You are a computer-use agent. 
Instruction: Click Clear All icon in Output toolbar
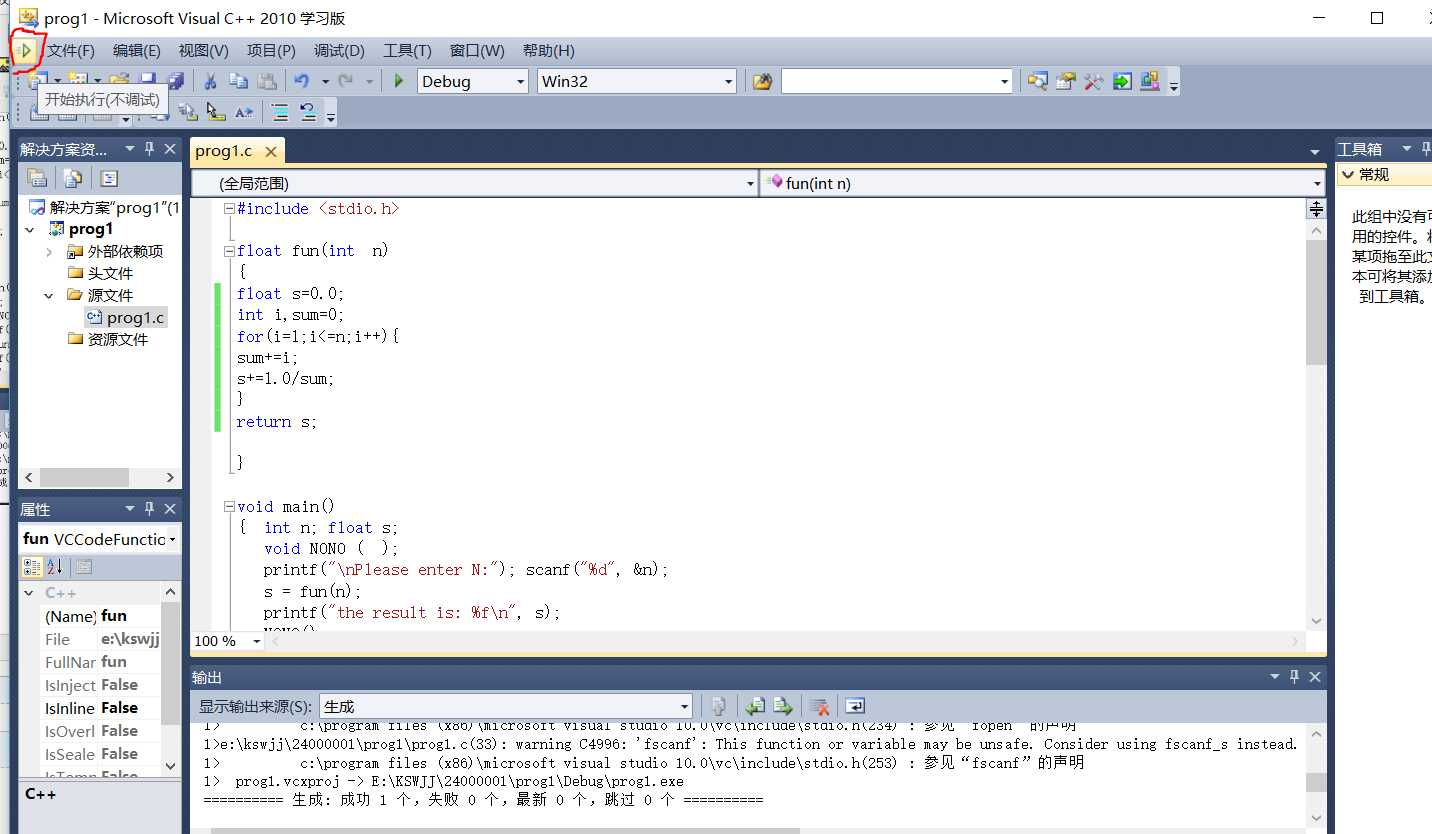coord(819,706)
